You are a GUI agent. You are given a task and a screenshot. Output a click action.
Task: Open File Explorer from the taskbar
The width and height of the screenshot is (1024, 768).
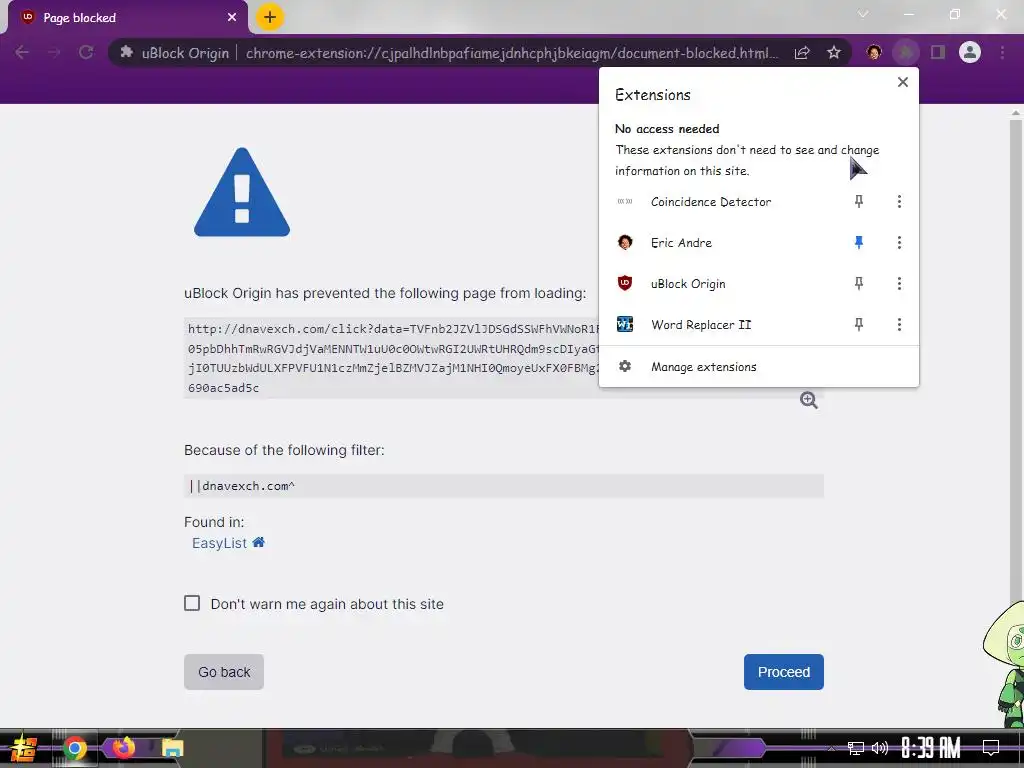click(172, 748)
